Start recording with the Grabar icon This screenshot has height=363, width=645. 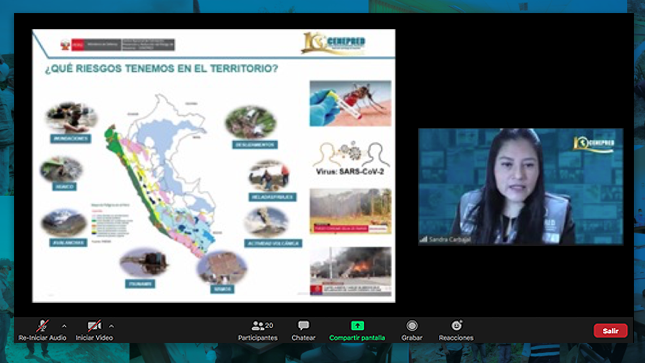(x=412, y=330)
